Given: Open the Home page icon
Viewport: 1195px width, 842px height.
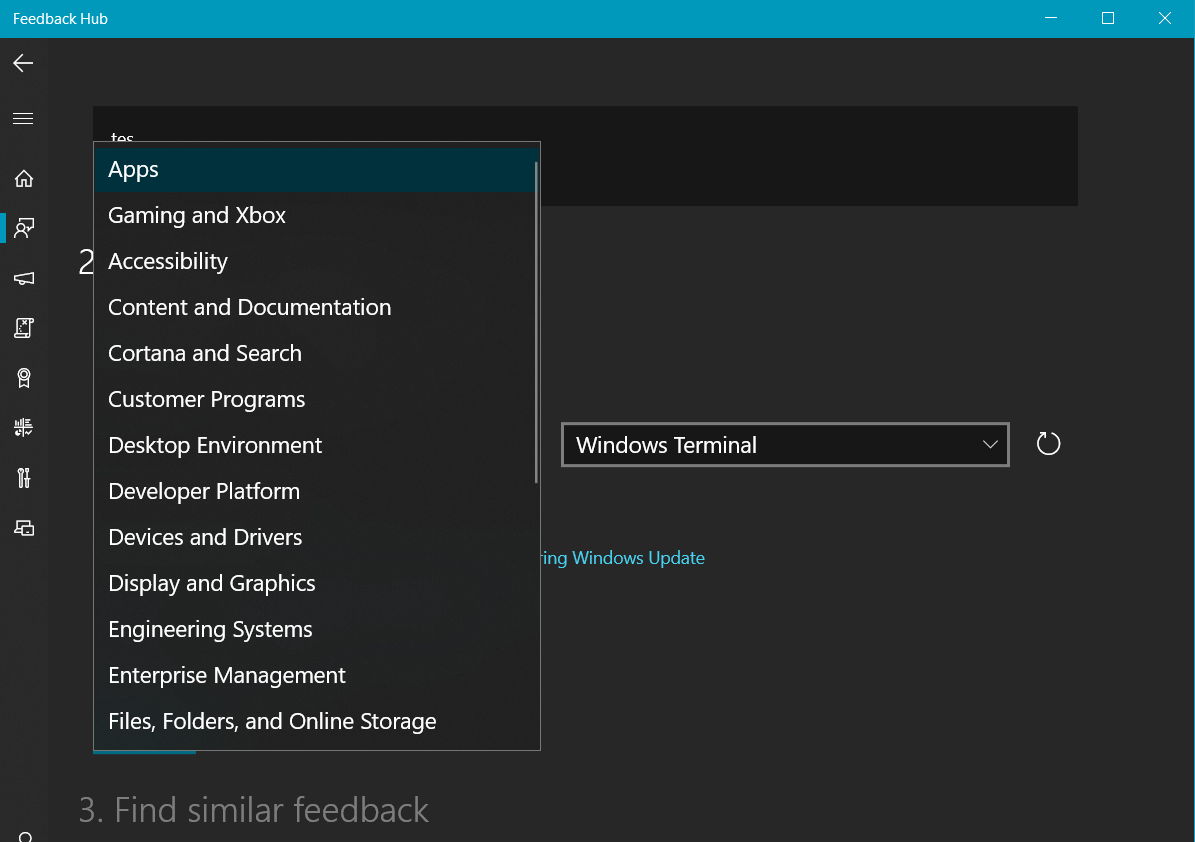Looking at the screenshot, I should click(24, 178).
